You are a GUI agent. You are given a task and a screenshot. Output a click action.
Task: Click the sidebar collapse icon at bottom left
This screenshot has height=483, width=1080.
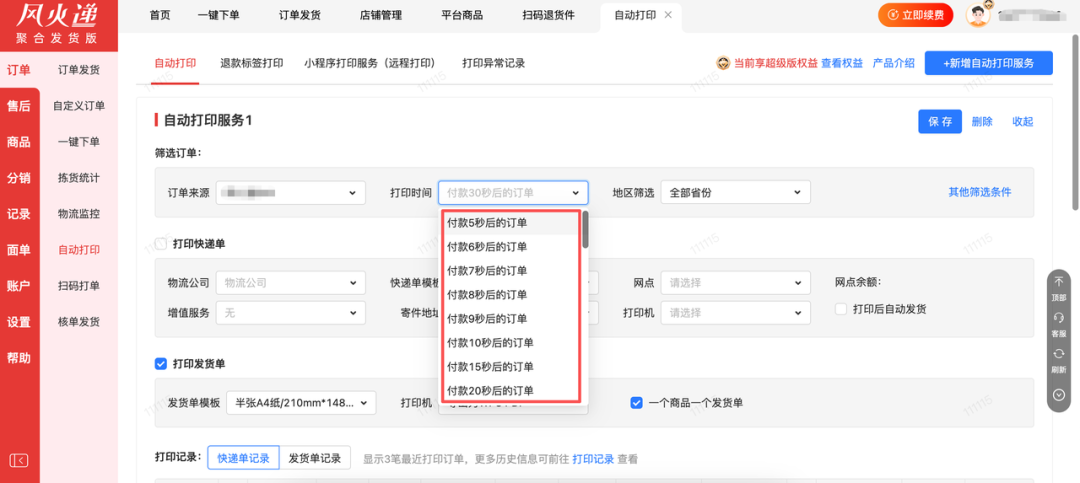pos(19,460)
